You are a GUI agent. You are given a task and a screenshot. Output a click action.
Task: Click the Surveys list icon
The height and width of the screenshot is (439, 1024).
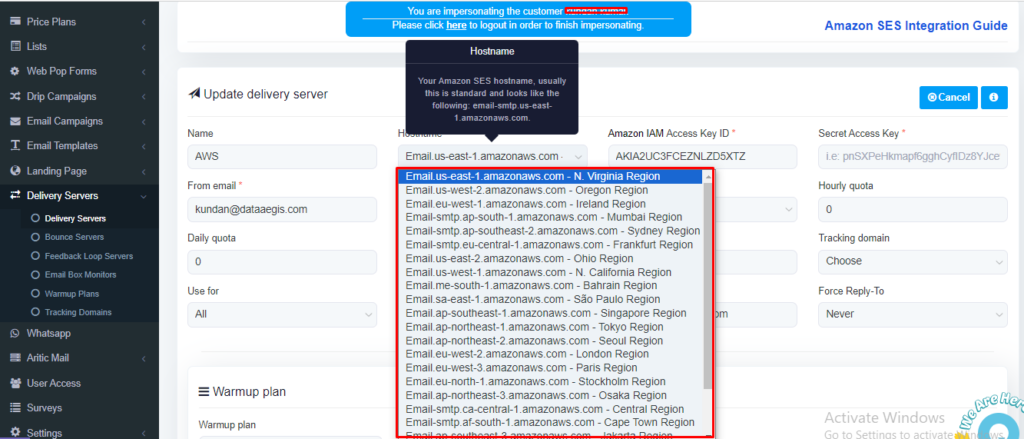[x=15, y=408]
